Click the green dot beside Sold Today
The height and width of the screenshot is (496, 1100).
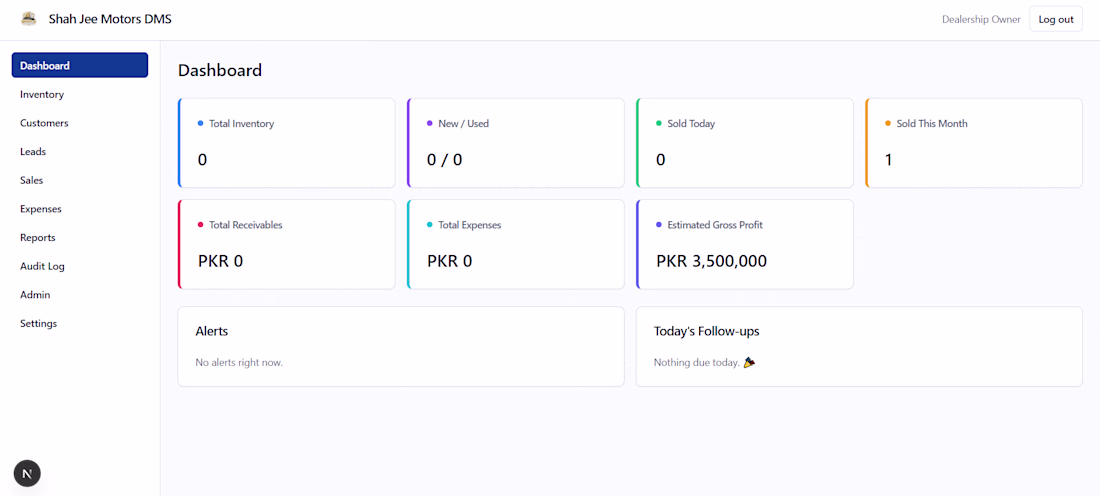(x=659, y=123)
